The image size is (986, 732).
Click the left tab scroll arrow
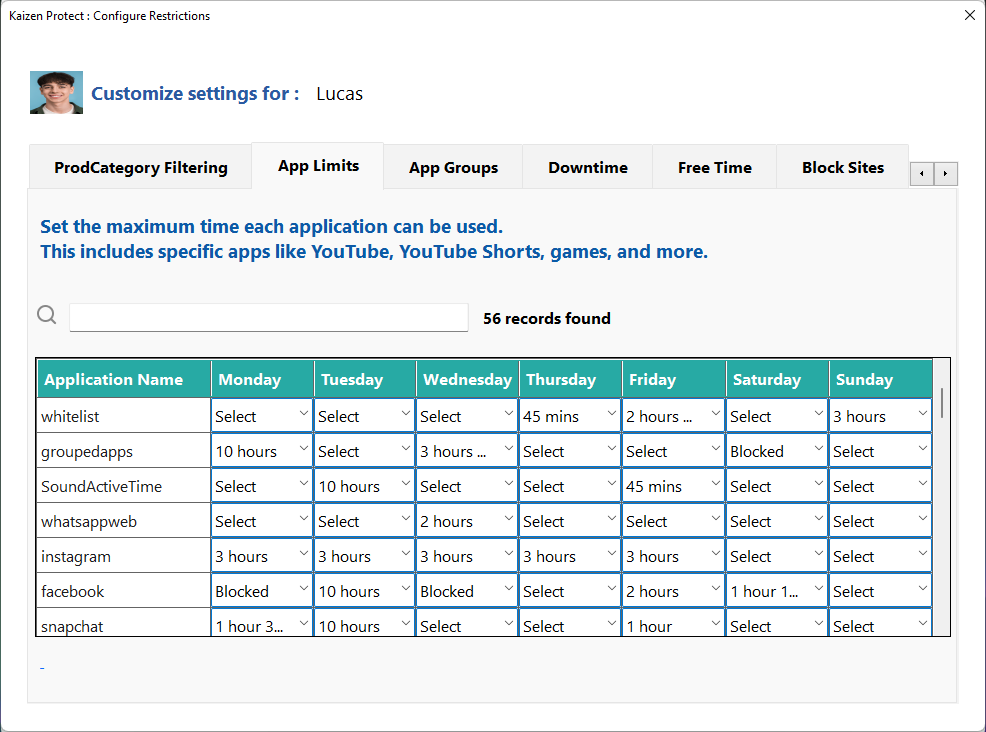(x=921, y=173)
